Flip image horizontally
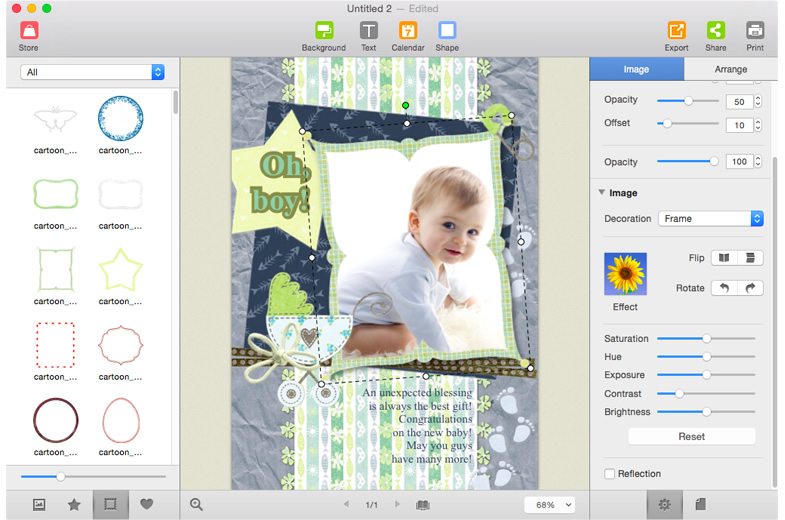This screenshot has height=520, width=785. pyautogui.click(x=724, y=258)
